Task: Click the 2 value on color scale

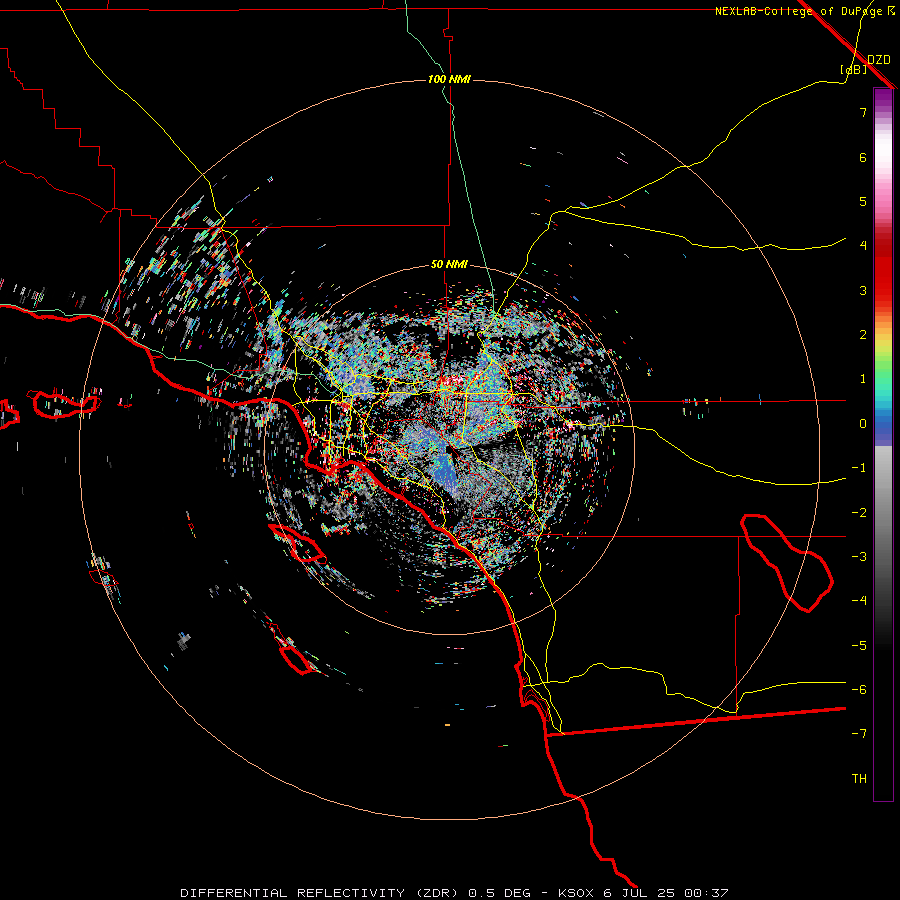Action: [x=863, y=335]
